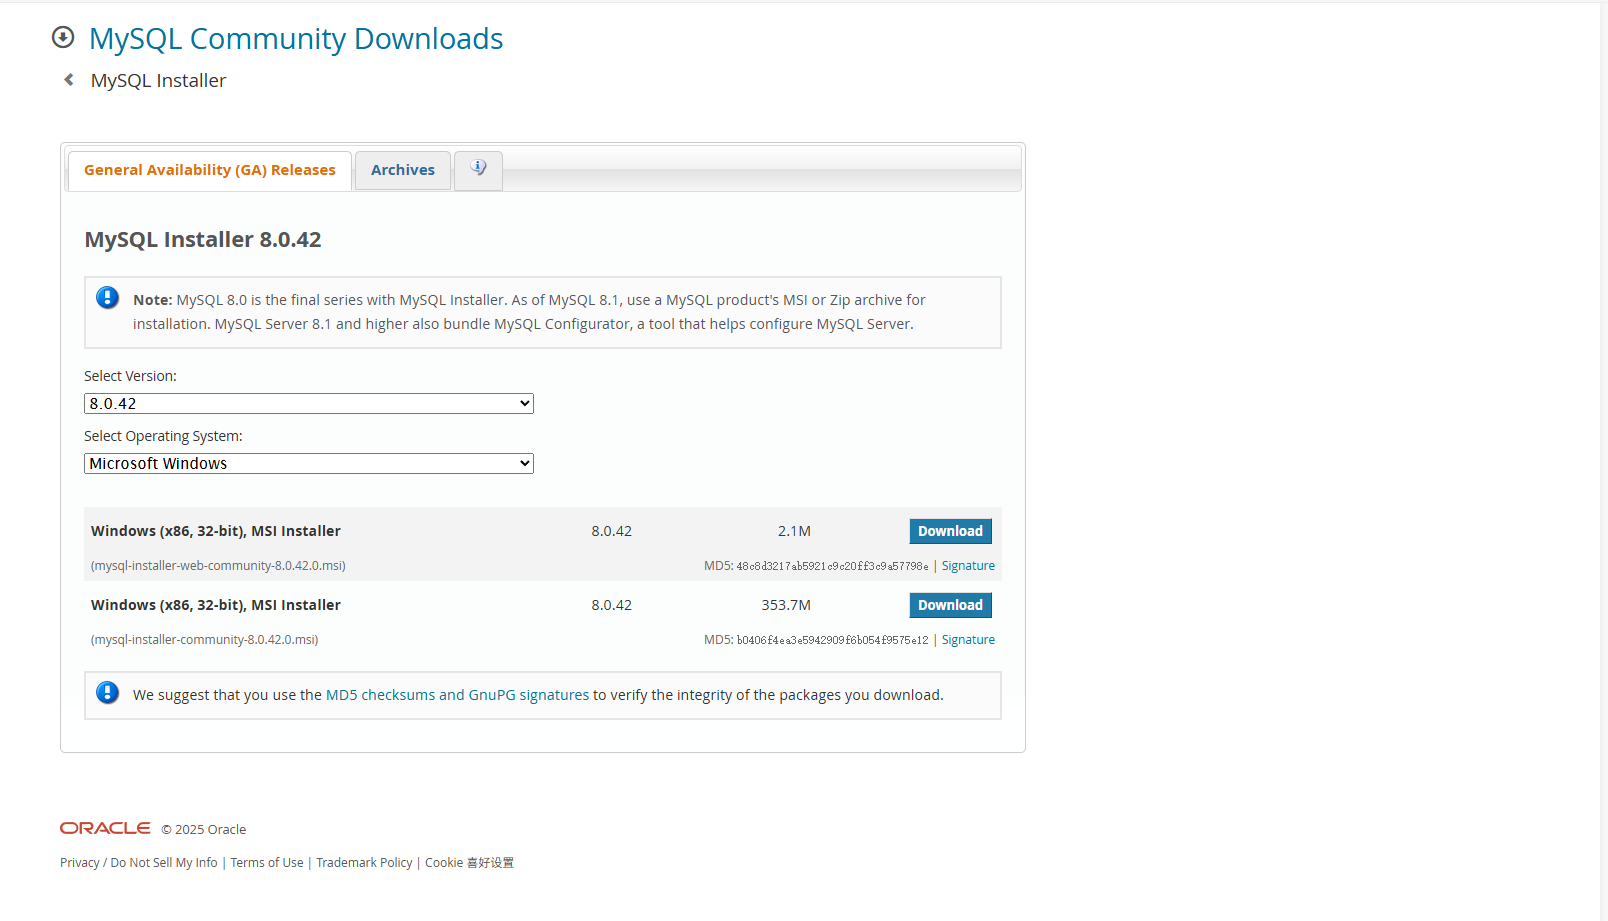Download the 2.1M web community installer

click(x=950, y=531)
